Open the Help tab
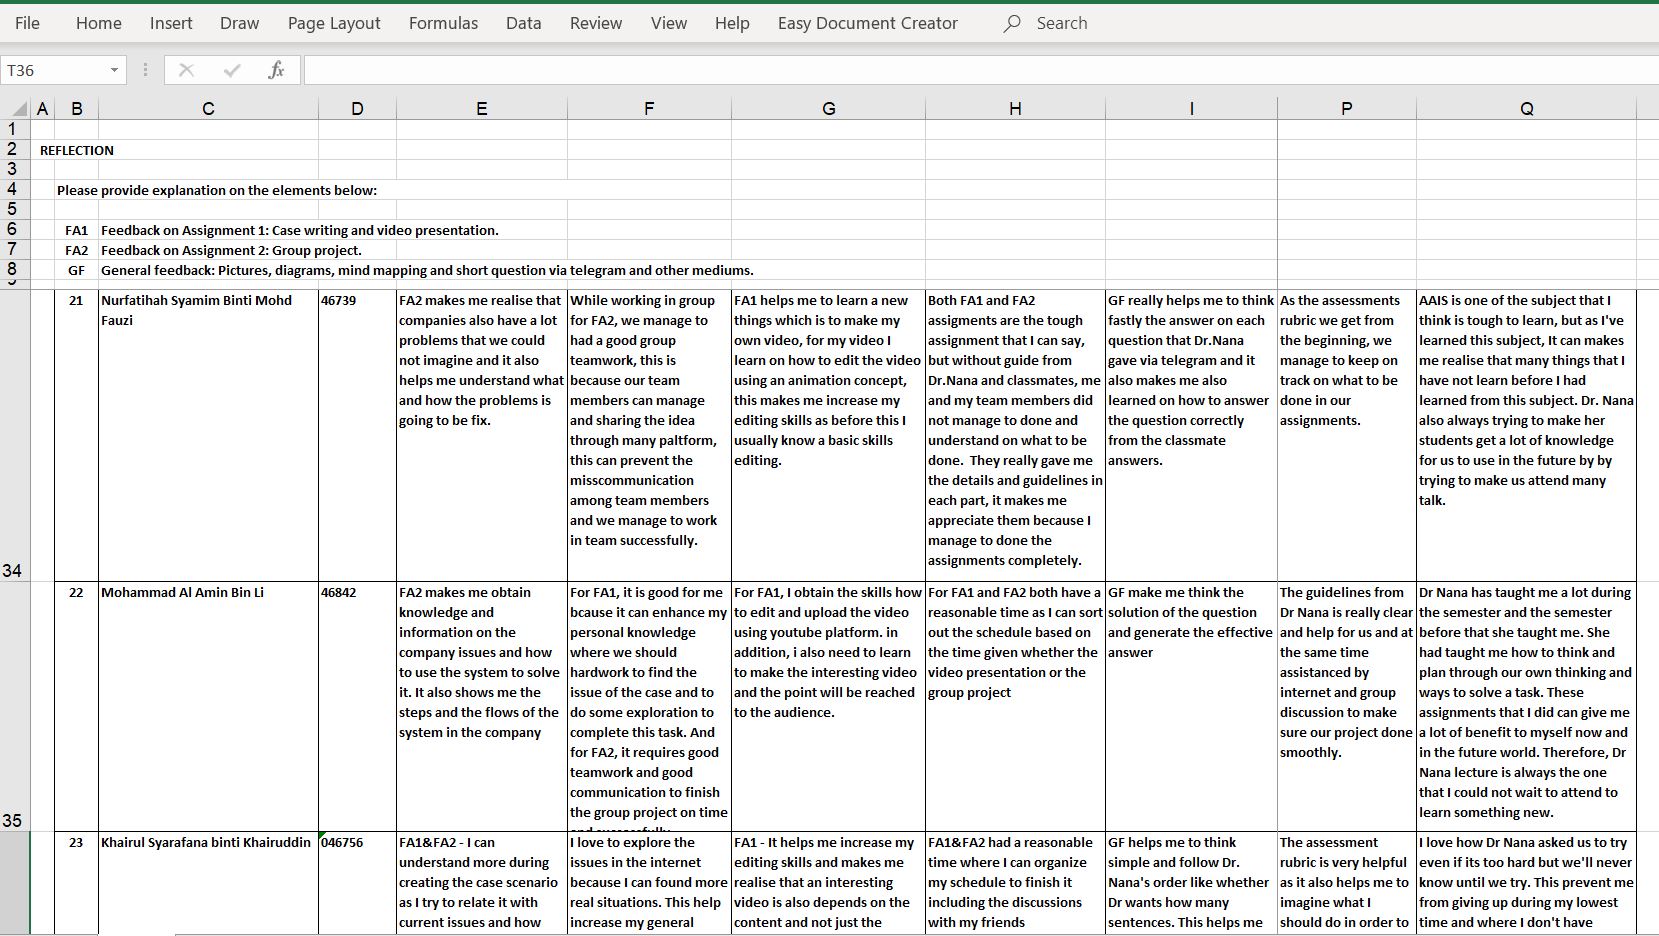The width and height of the screenshot is (1659, 936). tap(732, 23)
